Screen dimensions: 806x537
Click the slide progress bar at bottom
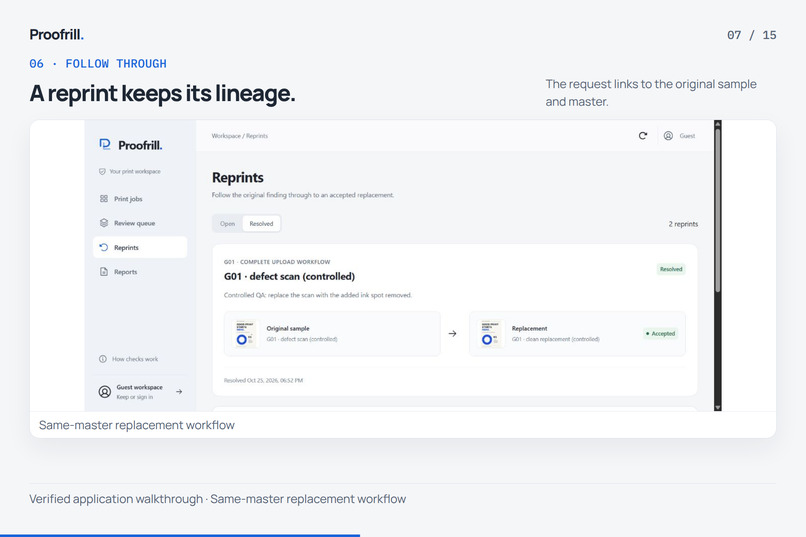(x=180, y=535)
